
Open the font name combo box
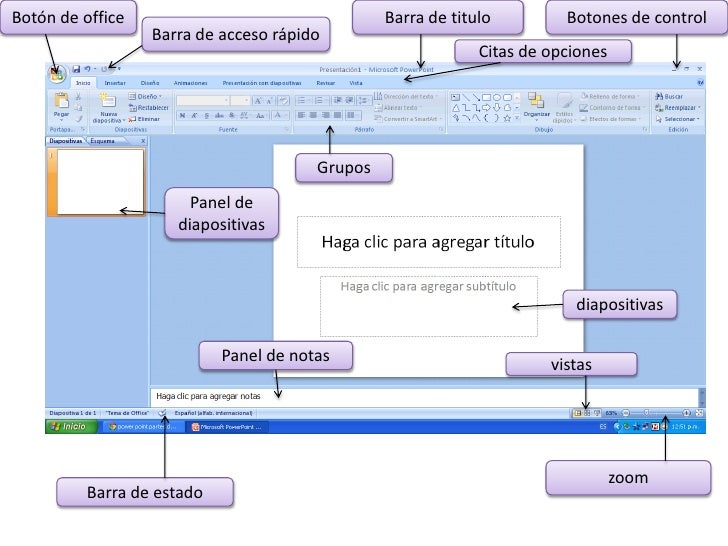coord(203,100)
